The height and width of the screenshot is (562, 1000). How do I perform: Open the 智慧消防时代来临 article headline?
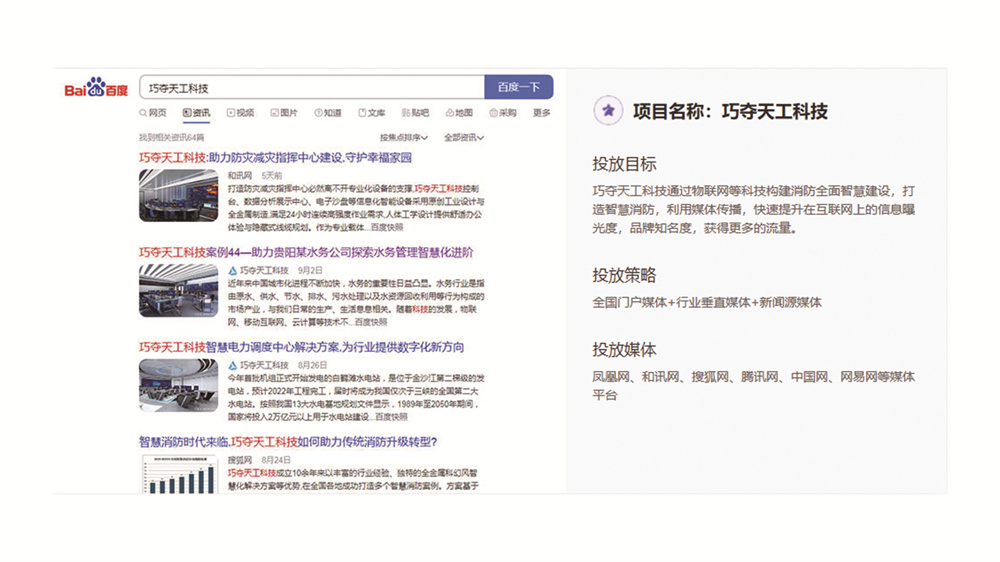click(288, 441)
